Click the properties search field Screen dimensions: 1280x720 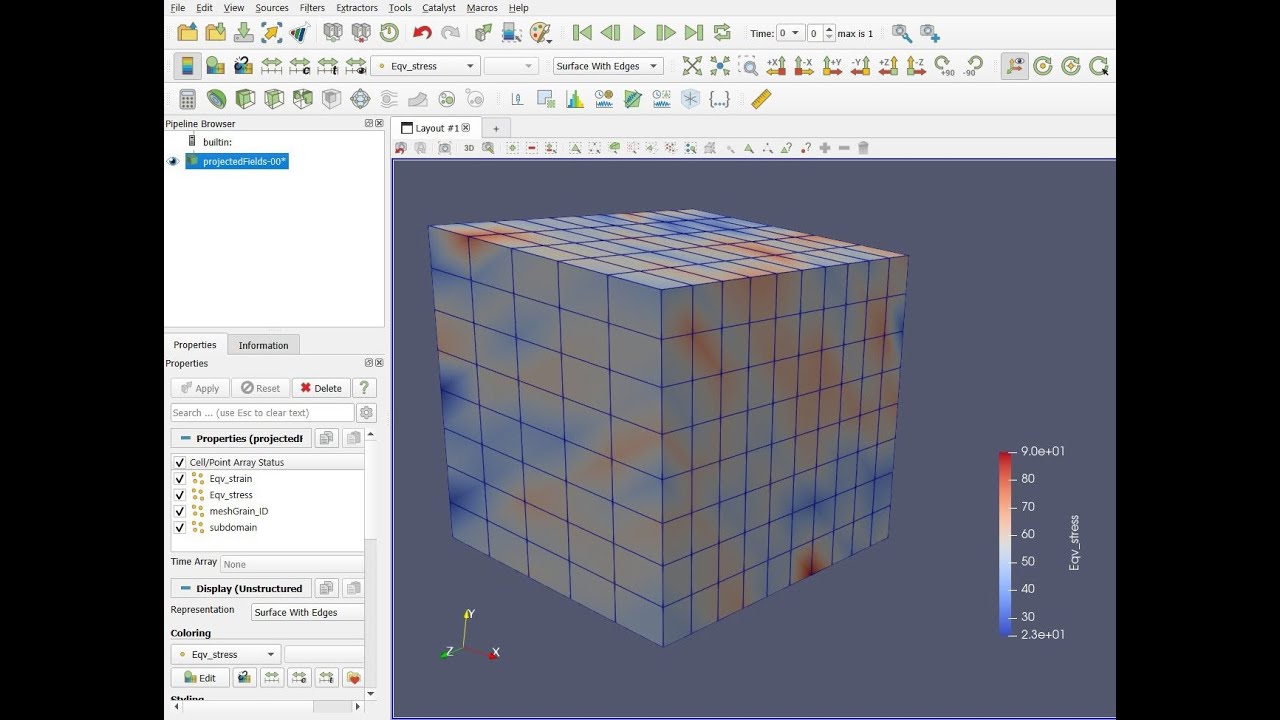pyautogui.click(x=262, y=412)
